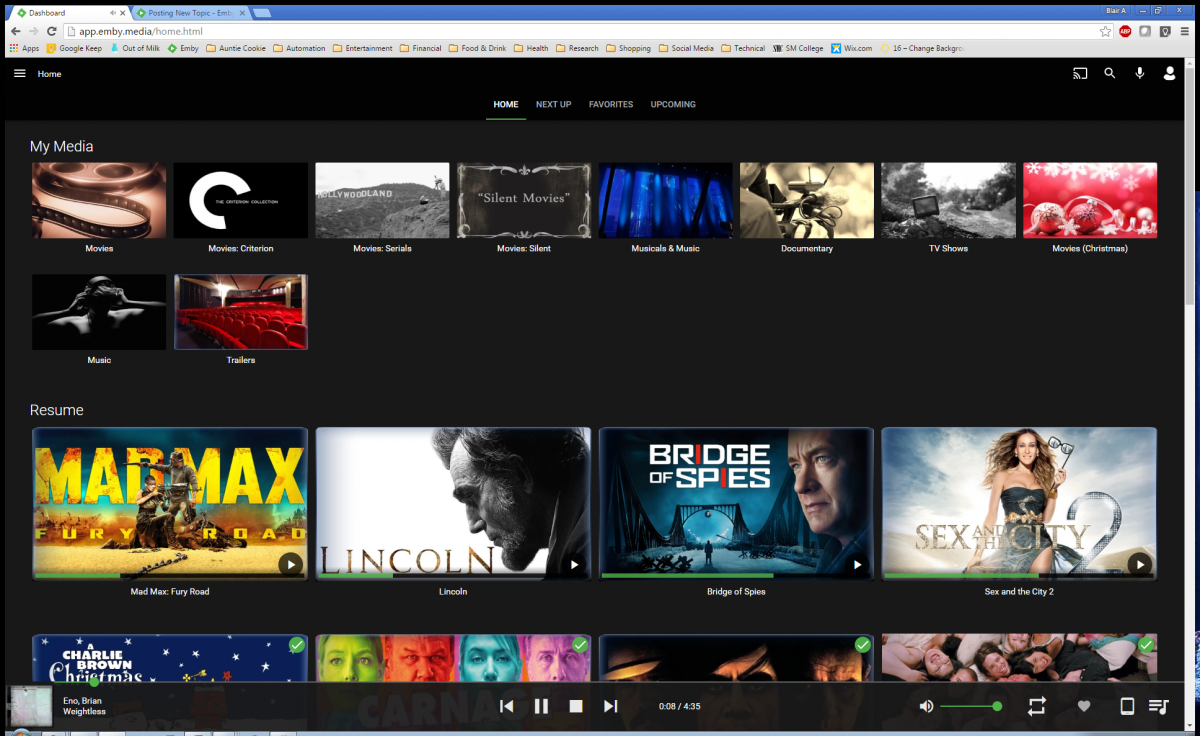Open the now playing playlist icon
Image resolution: width=1200 pixels, height=736 pixels.
(x=1158, y=706)
